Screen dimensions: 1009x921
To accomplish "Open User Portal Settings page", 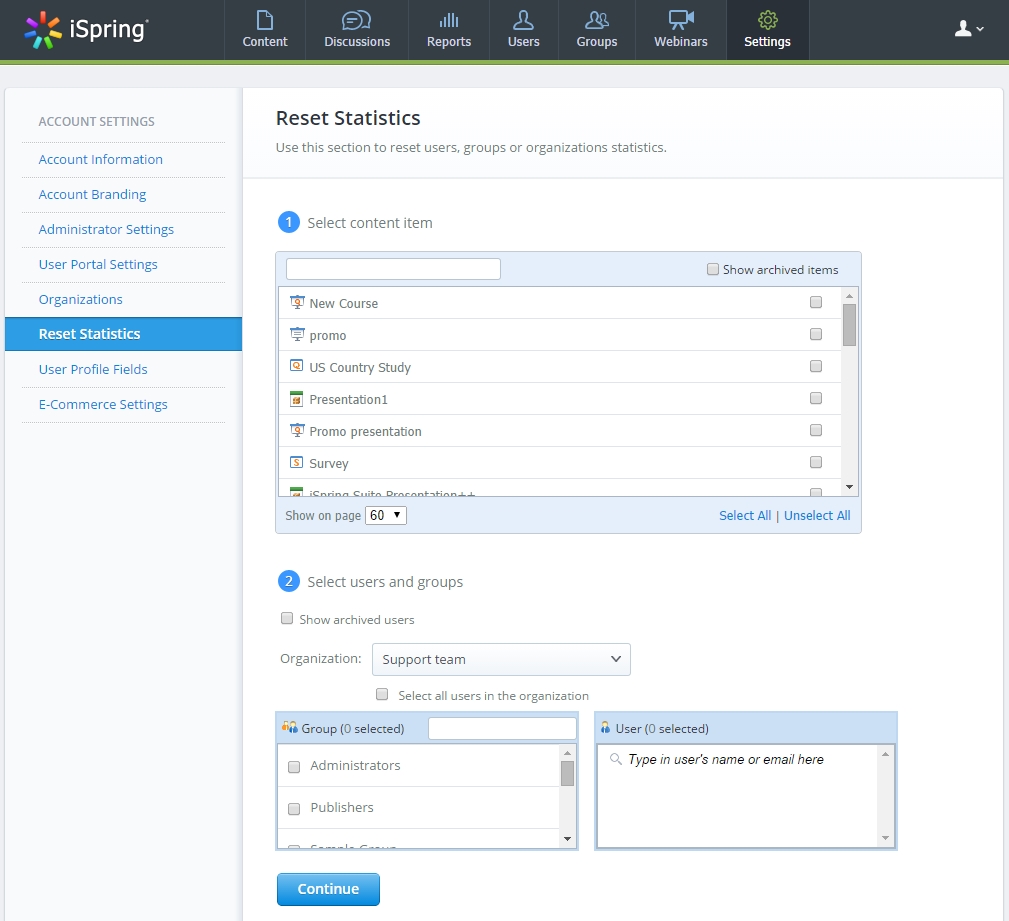I will point(98,265).
